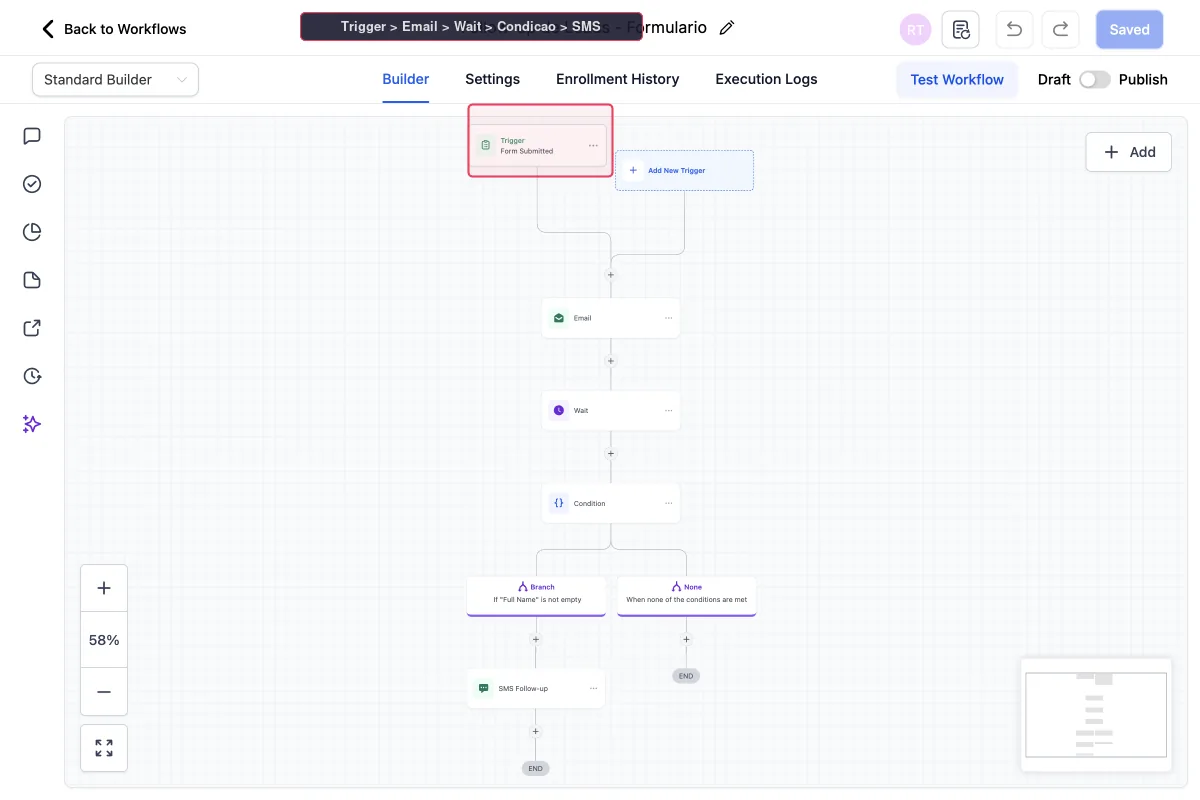Click the documents icon in the left sidebar
Viewport: 1200px width, 800px height.
click(31, 279)
